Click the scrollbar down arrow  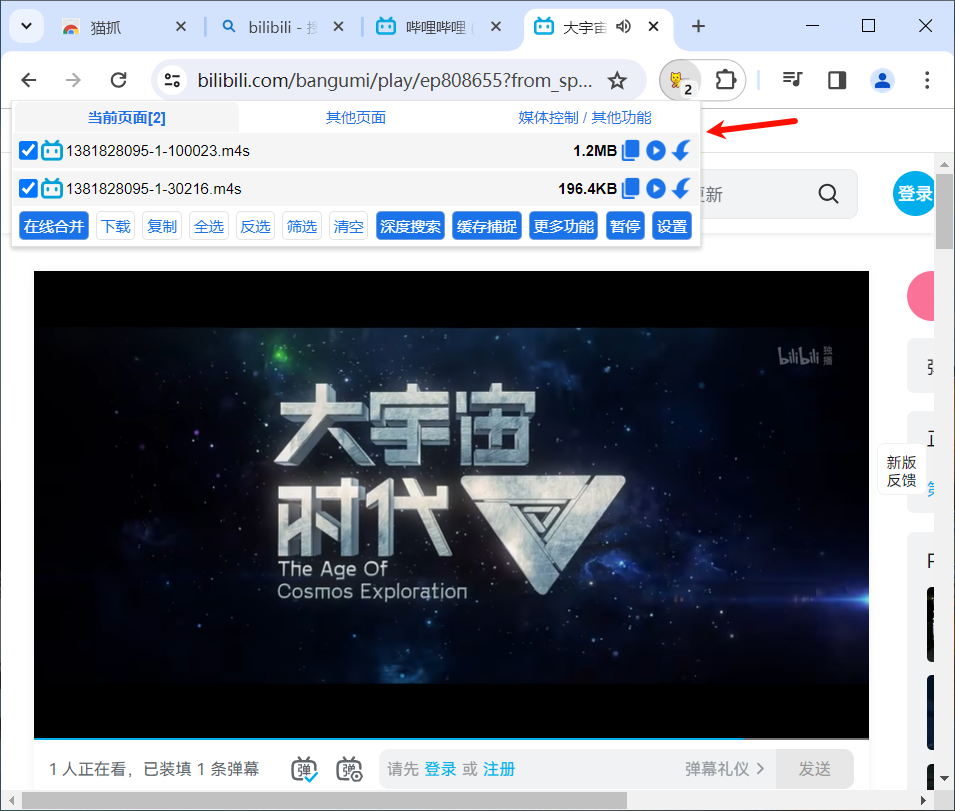(x=944, y=778)
